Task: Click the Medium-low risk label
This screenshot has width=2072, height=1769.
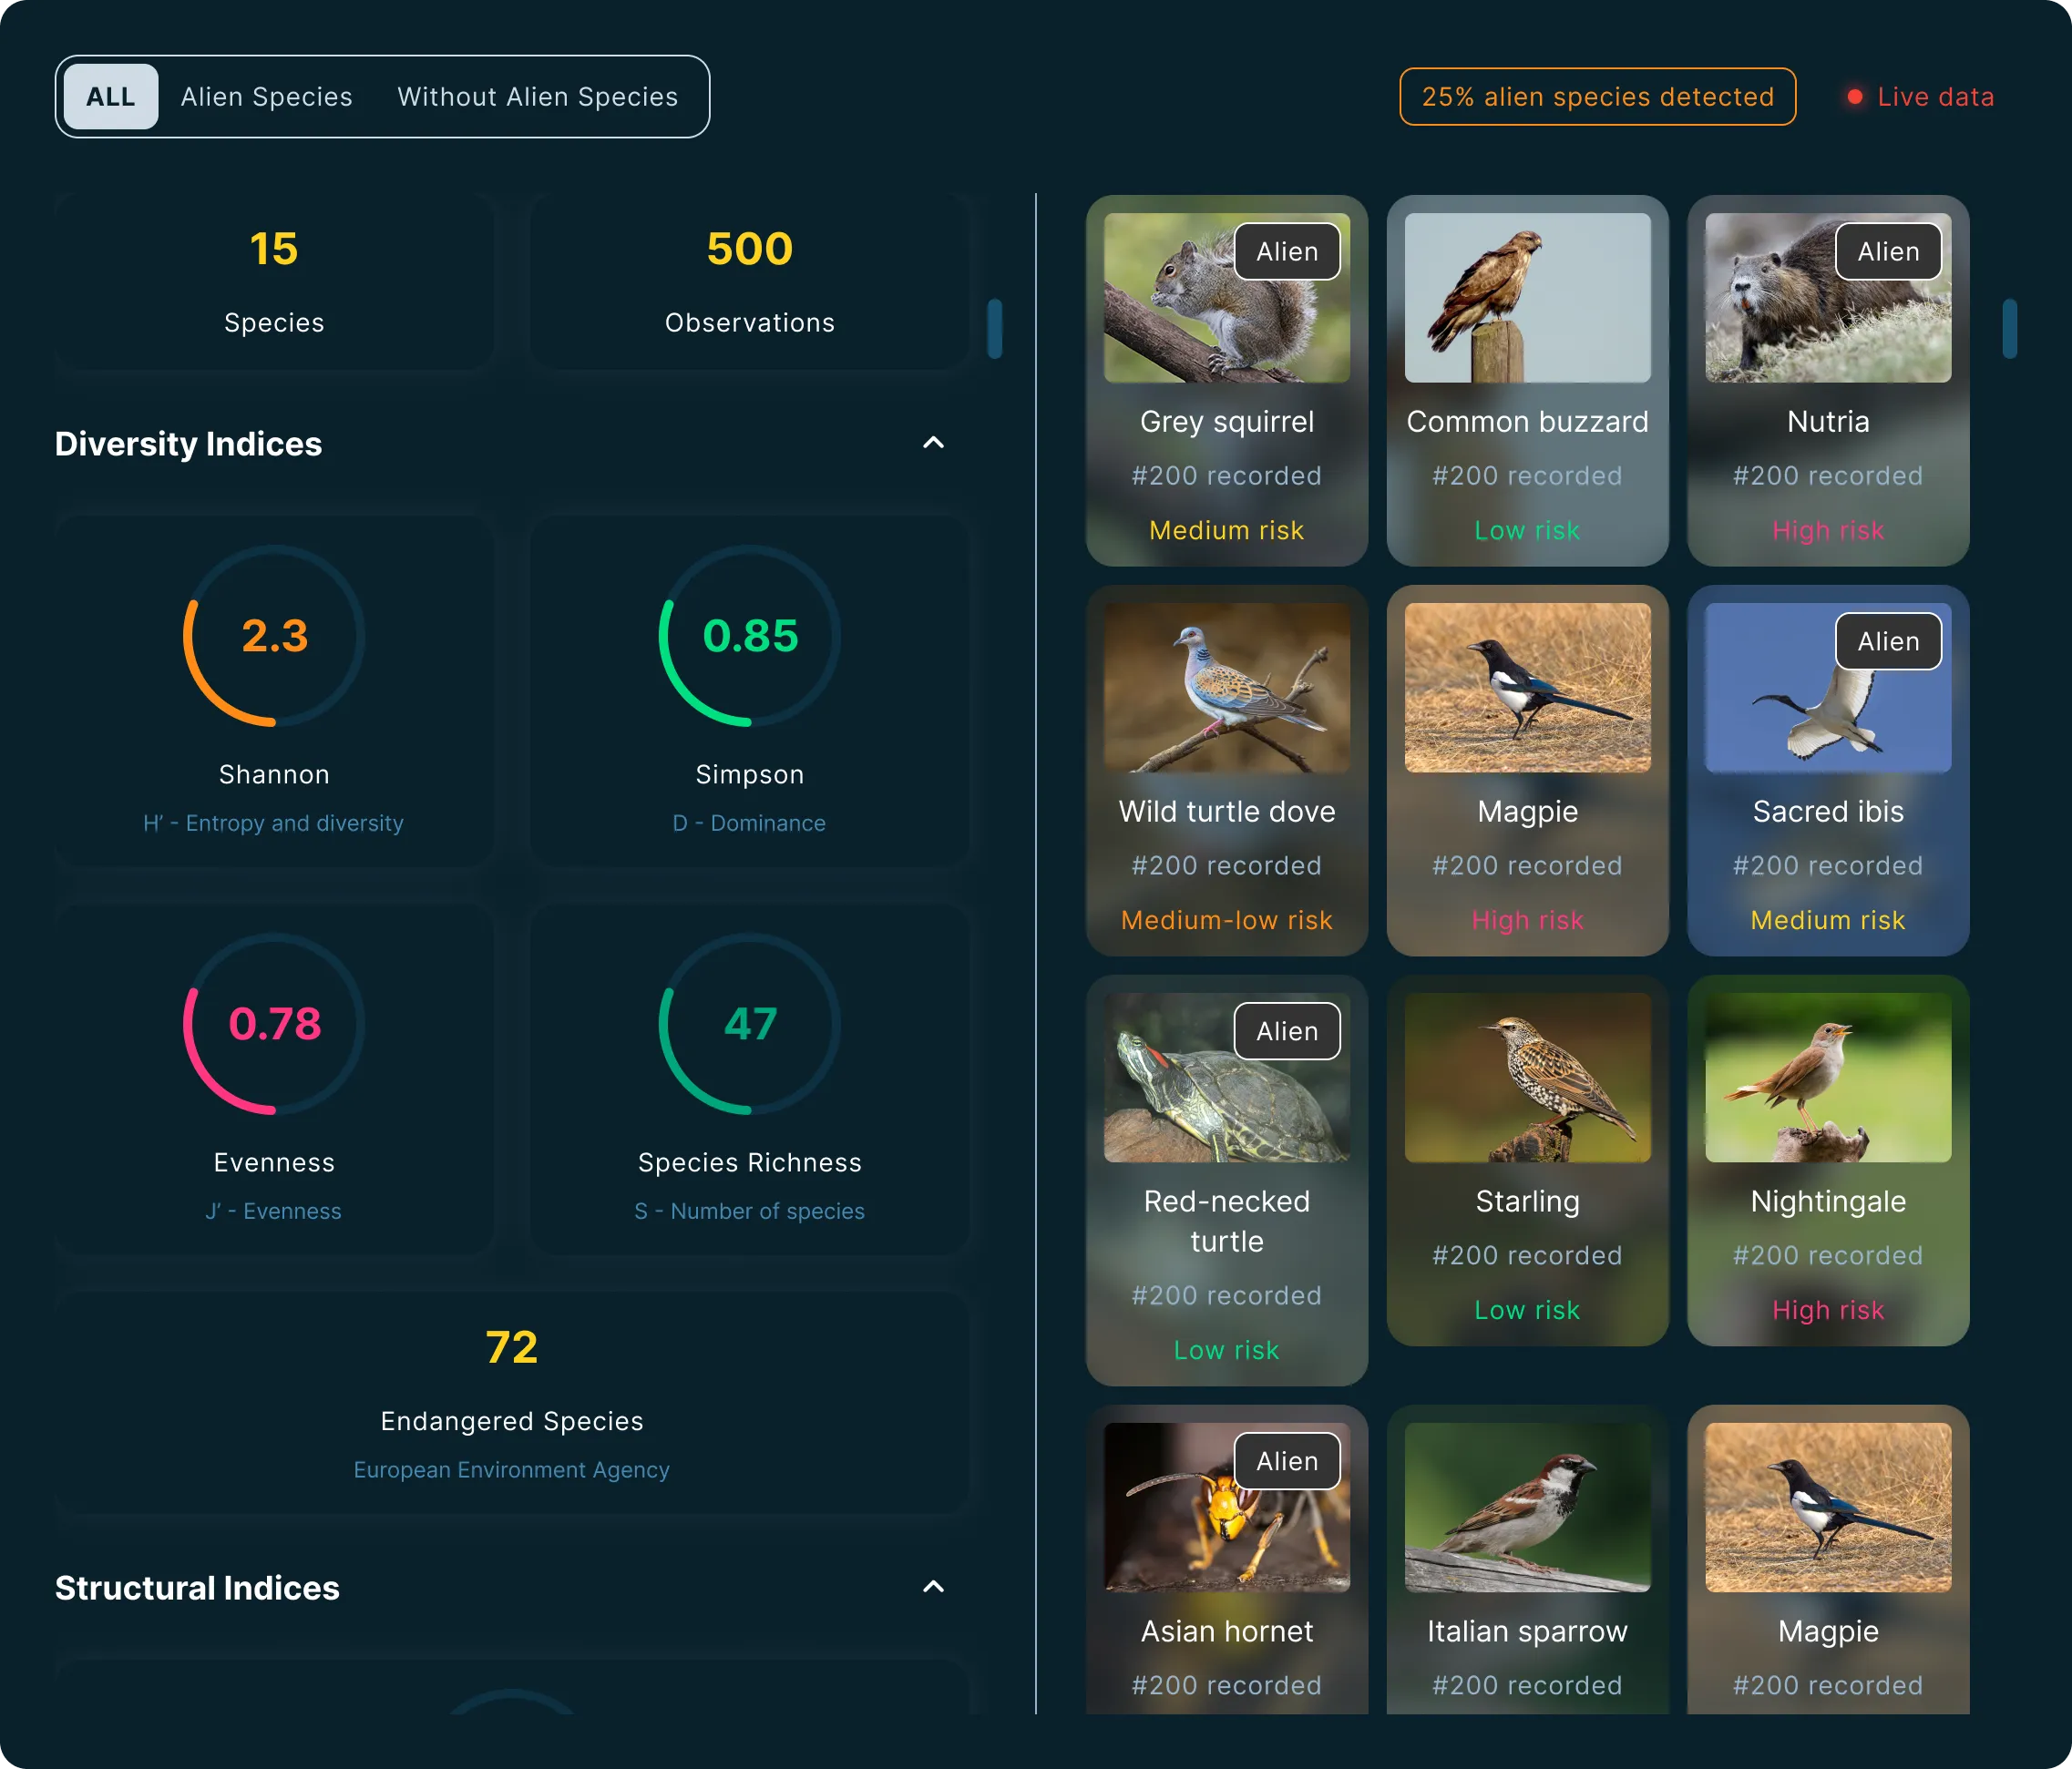Action: click(1227, 920)
